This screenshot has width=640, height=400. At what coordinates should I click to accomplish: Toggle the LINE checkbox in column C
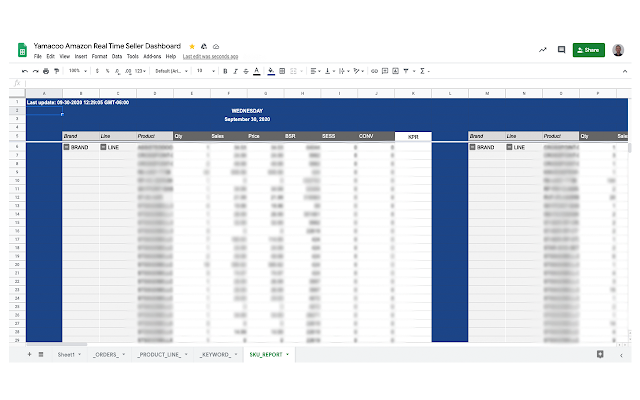click(103, 147)
